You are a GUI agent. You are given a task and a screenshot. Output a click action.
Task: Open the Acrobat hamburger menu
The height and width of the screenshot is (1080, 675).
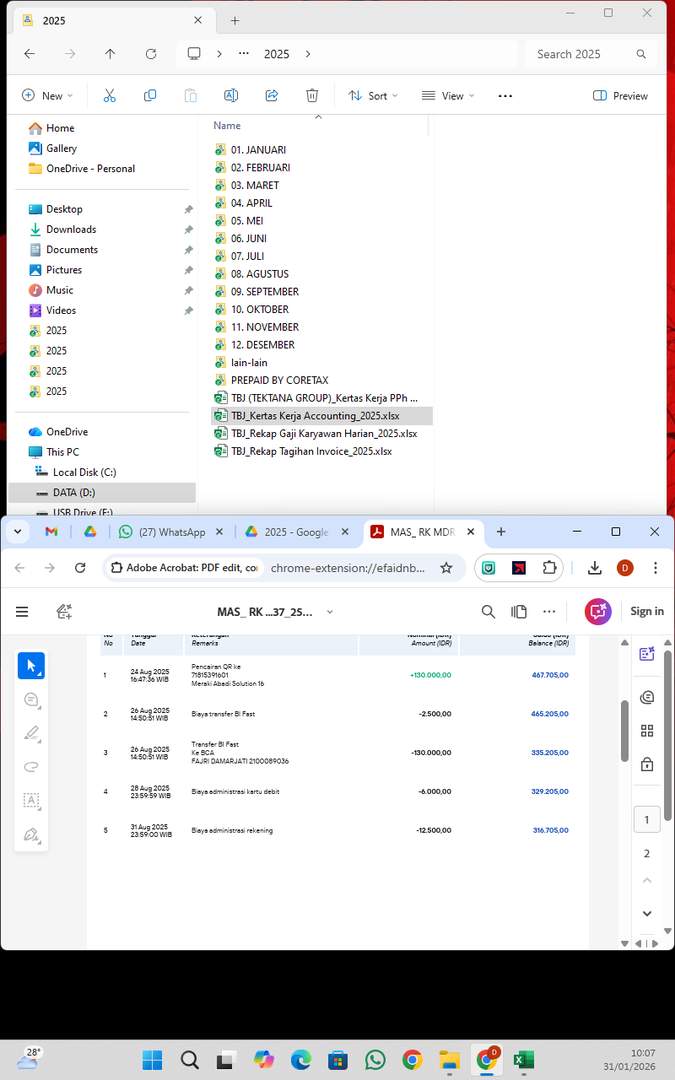click(22, 612)
